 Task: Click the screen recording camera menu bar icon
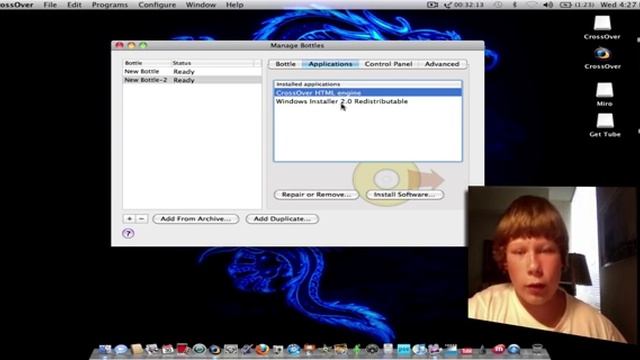tap(432, 5)
